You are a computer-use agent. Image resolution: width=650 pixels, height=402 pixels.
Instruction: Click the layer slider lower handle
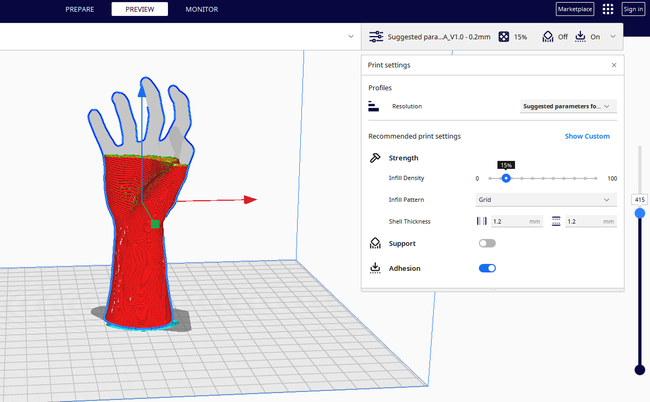(x=640, y=370)
